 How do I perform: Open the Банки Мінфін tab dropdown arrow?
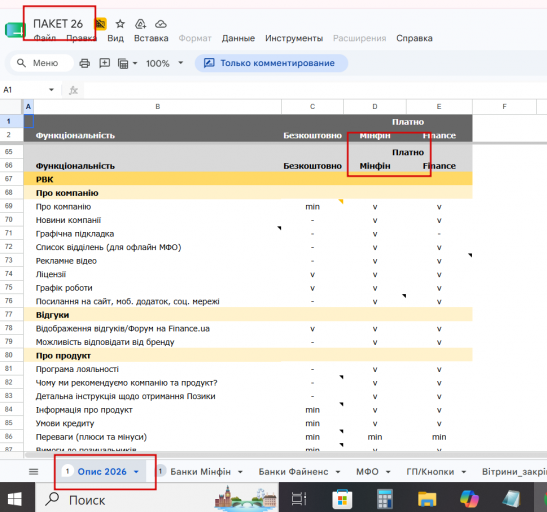240,472
